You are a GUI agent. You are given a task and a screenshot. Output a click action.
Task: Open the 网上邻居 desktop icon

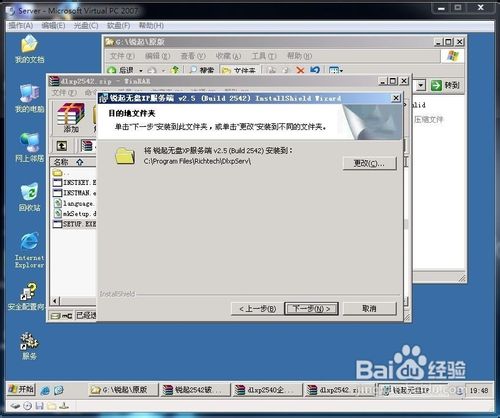pos(29,147)
